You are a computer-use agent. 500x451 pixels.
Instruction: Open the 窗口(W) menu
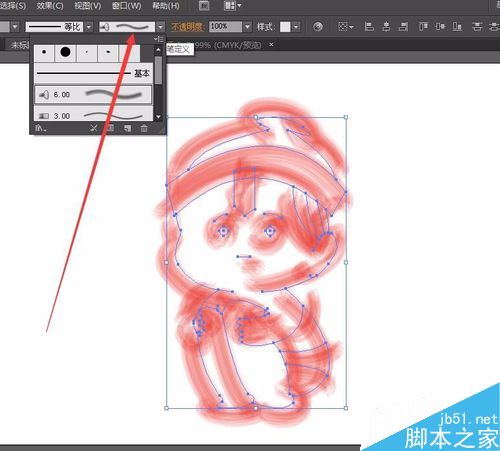[x=127, y=6]
